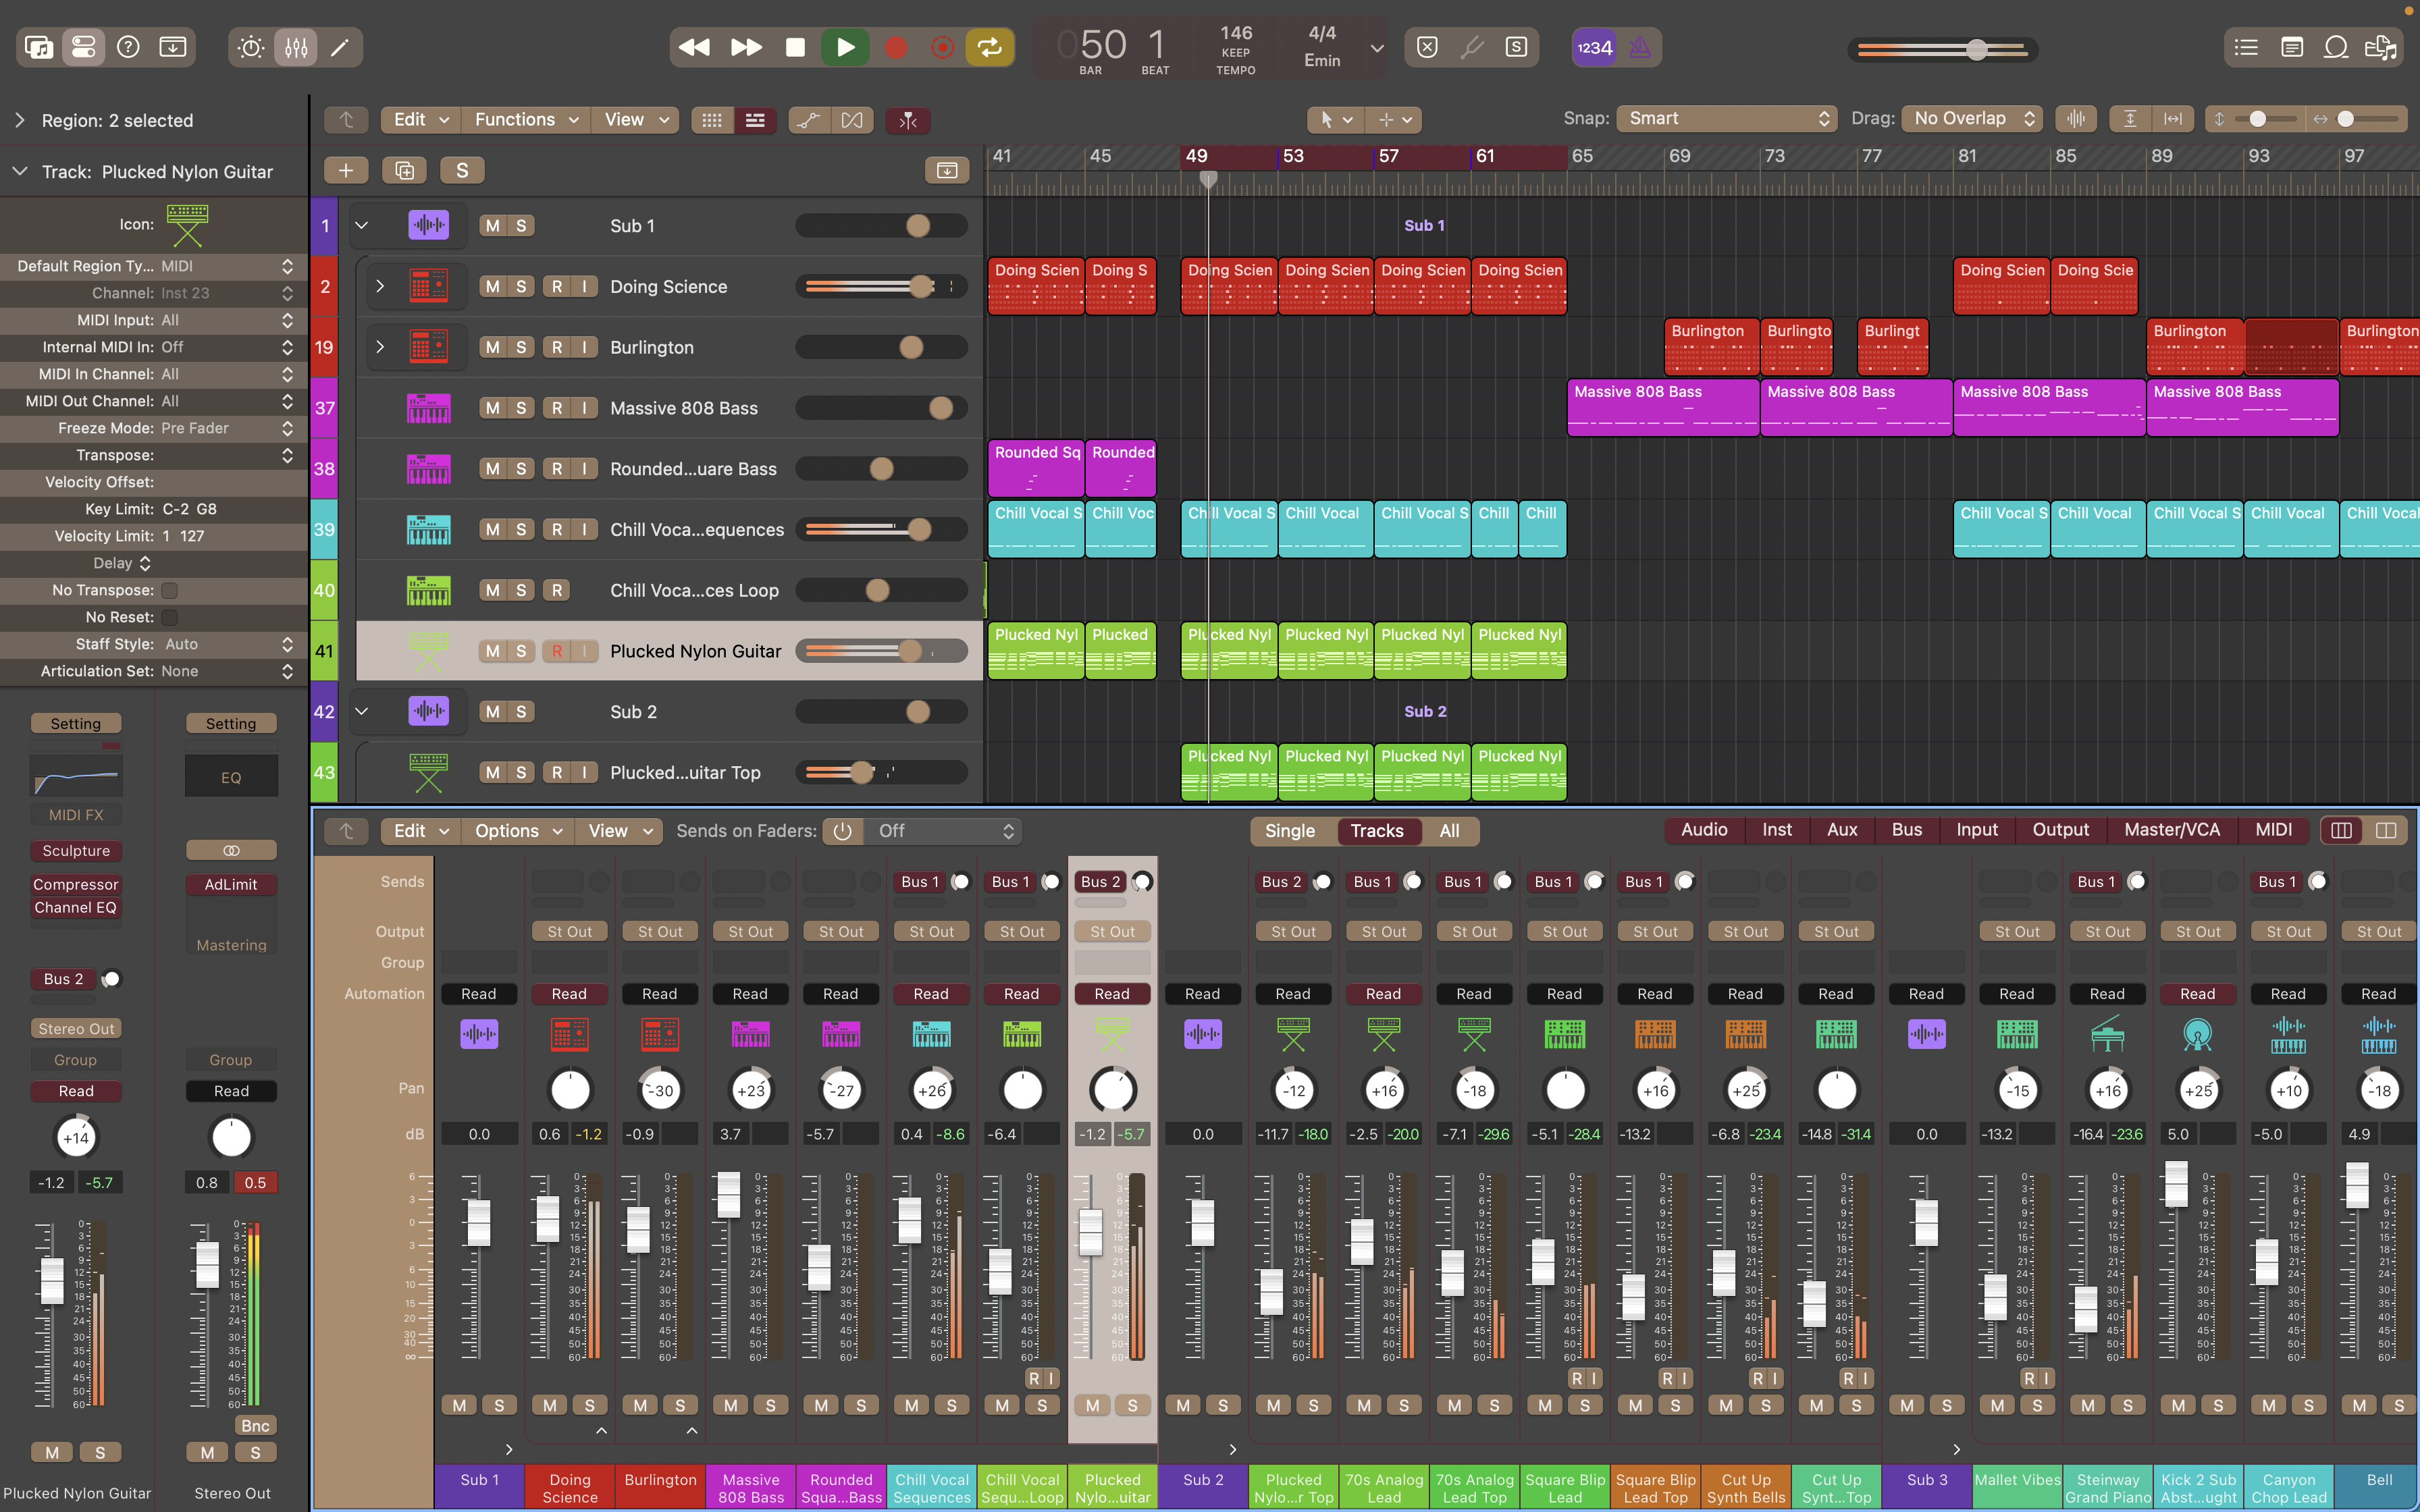Click Steinway Grand Piano icon in mixer
Viewport: 2420px width, 1512px height.
click(x=2107, y=1034)
